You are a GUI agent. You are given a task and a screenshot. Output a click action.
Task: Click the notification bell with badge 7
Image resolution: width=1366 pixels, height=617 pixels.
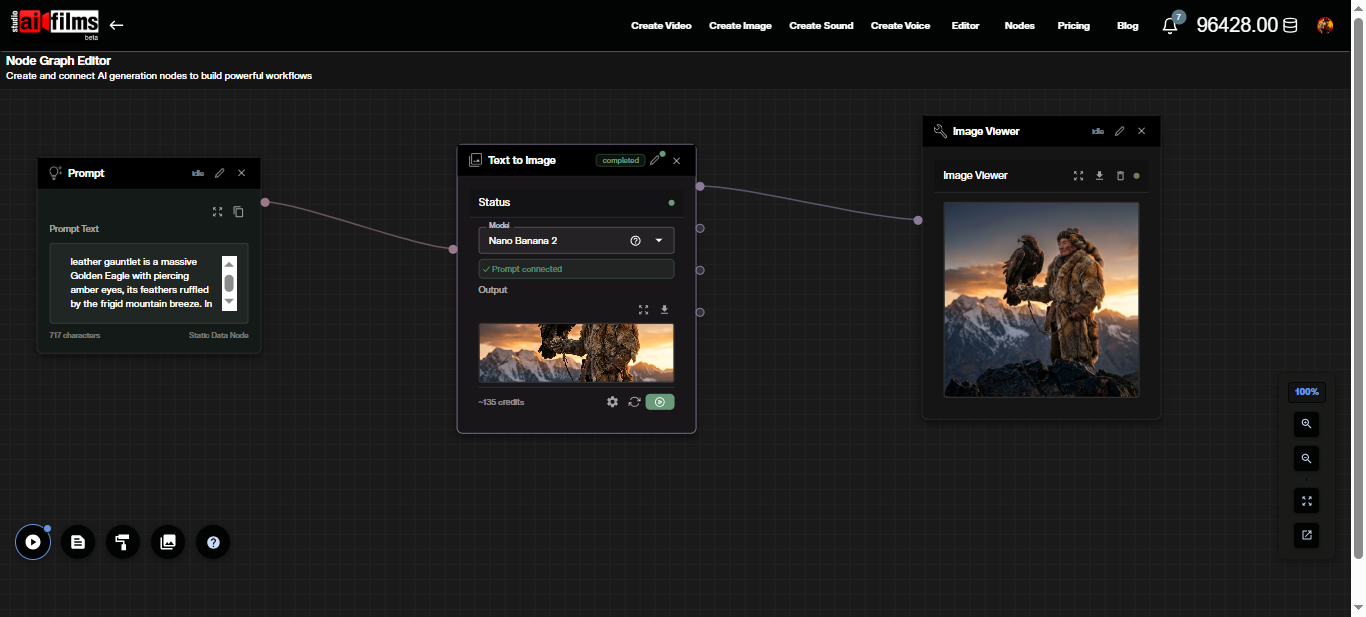click(x=1170, y=25)
